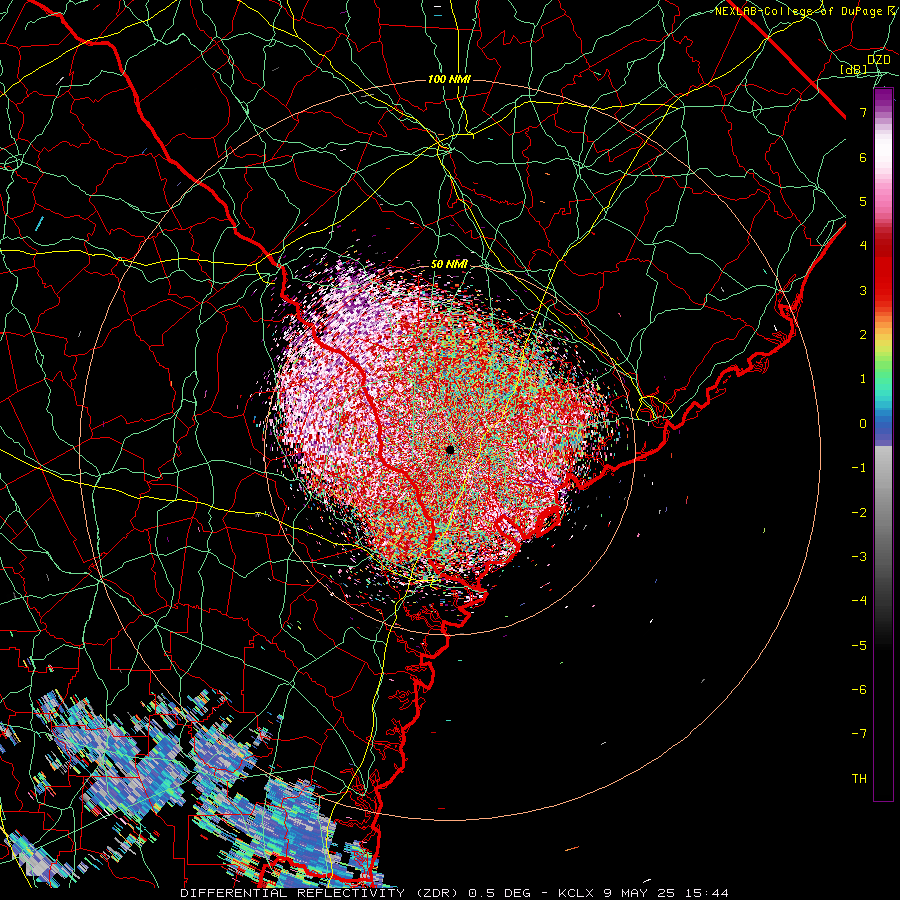The height and width of the screenshot is (900, 900).
Task: Click the Differential Reflectivity (ZDR) caption text
Action: (321, 893)
